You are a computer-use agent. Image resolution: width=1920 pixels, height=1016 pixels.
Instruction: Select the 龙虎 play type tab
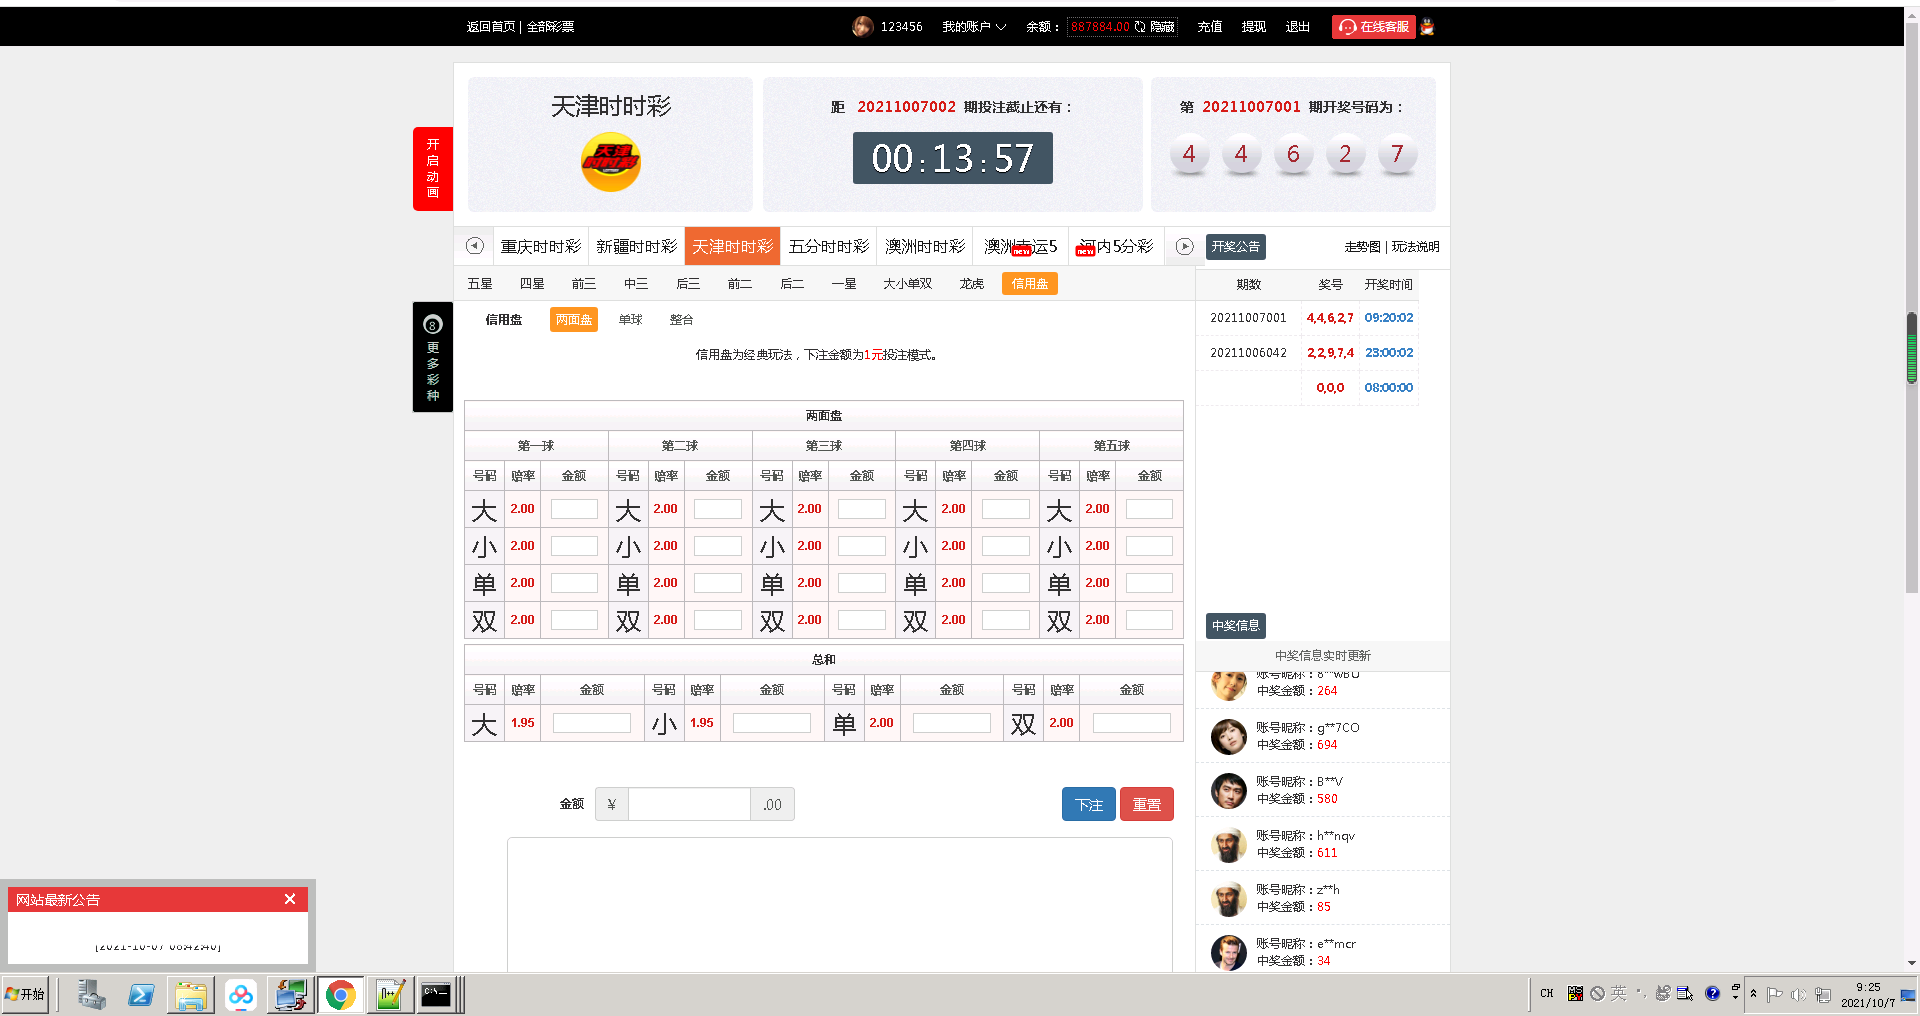click(971, 284)
